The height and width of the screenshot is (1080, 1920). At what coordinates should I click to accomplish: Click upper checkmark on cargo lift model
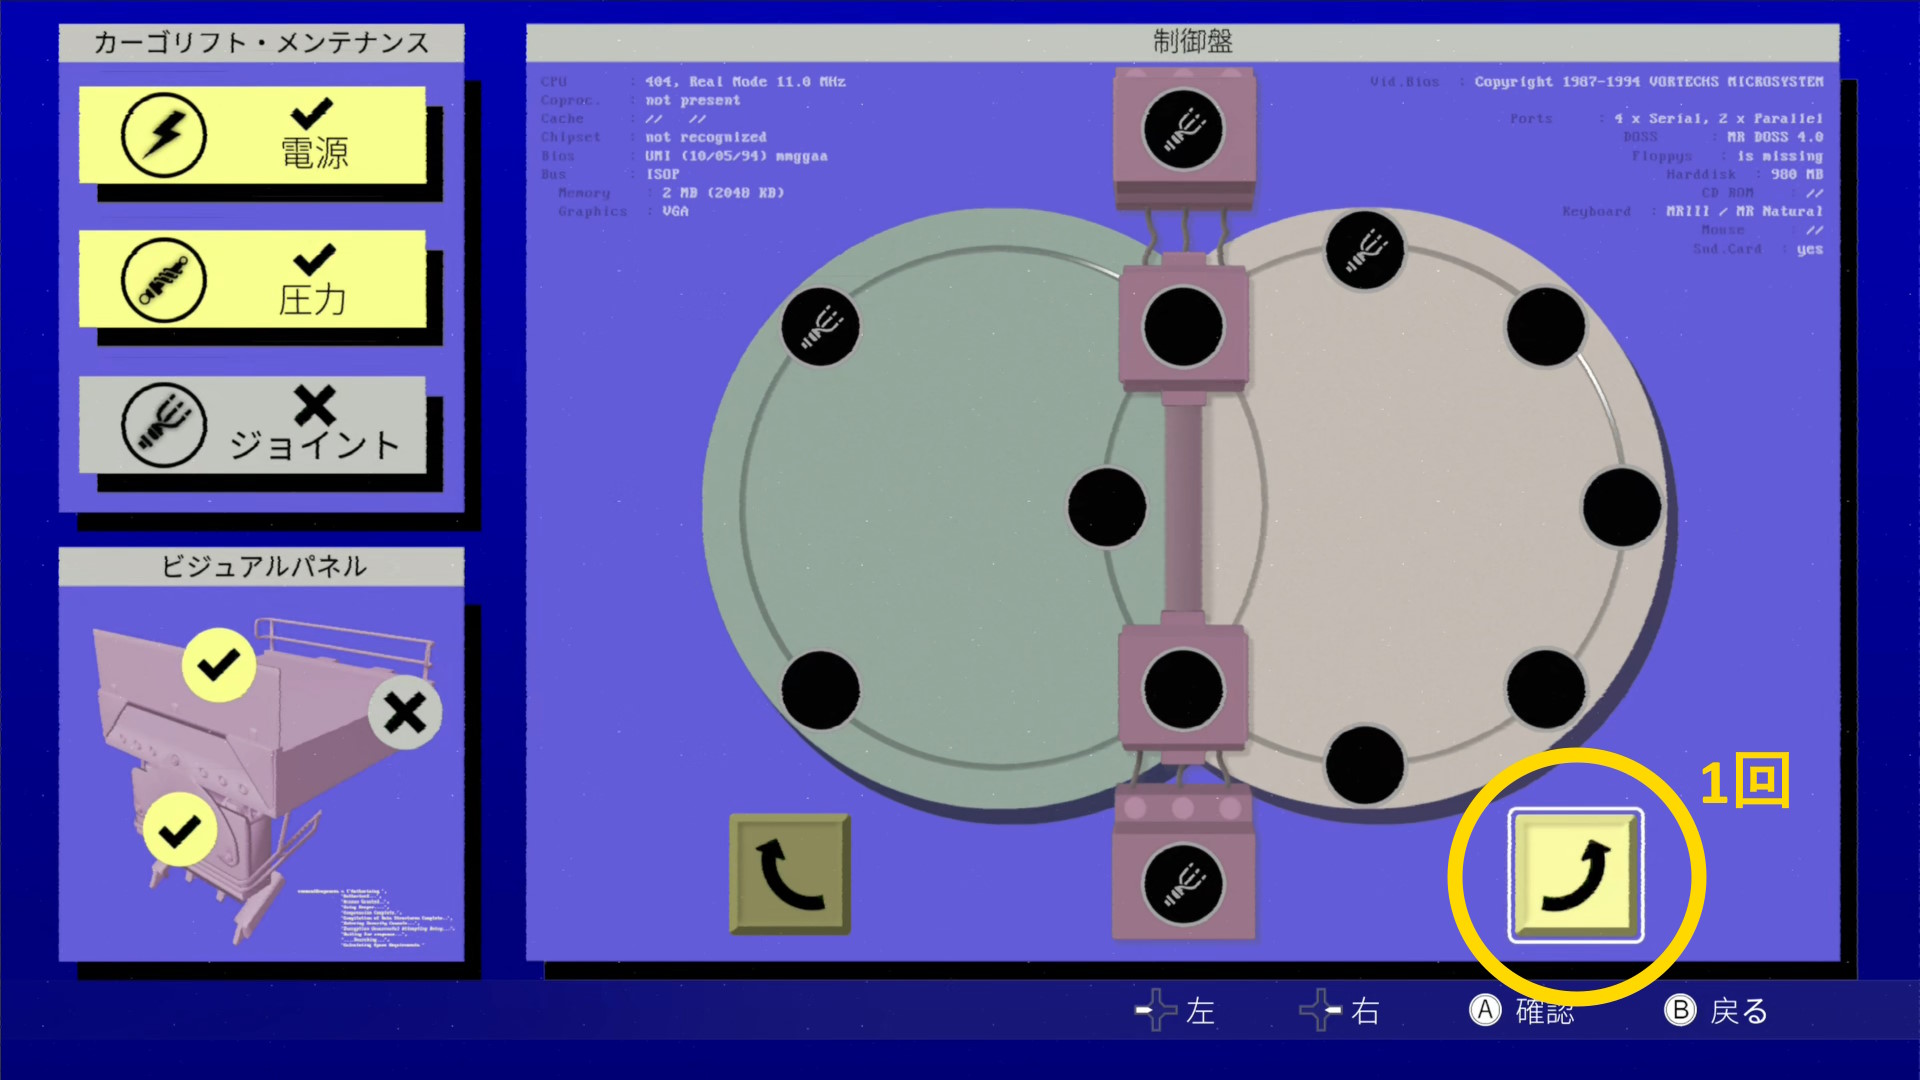click(218, 665)
